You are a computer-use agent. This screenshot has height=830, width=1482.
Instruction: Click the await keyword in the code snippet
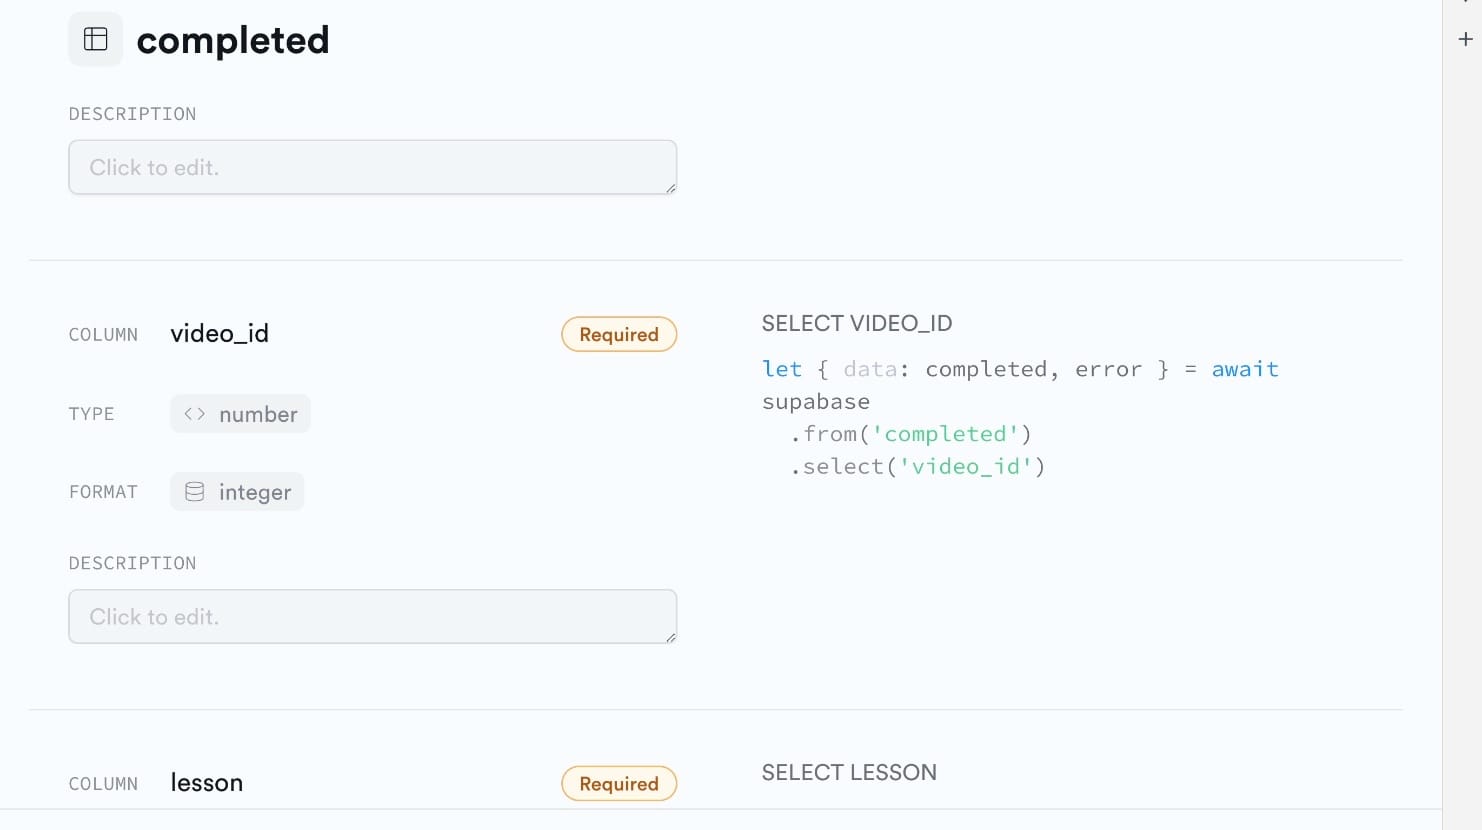click(1244, 369)
